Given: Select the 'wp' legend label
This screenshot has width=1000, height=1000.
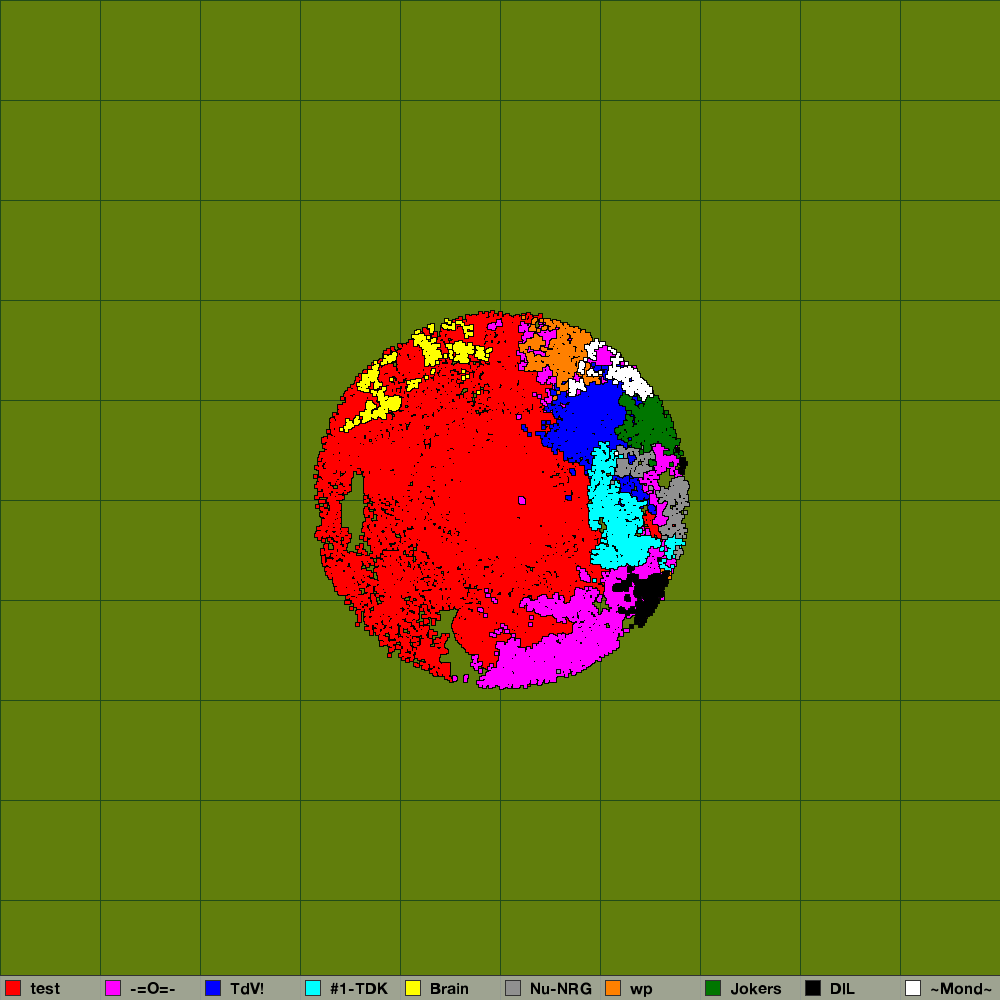Looking at the screenshot, I should click(x=641, y=989).
